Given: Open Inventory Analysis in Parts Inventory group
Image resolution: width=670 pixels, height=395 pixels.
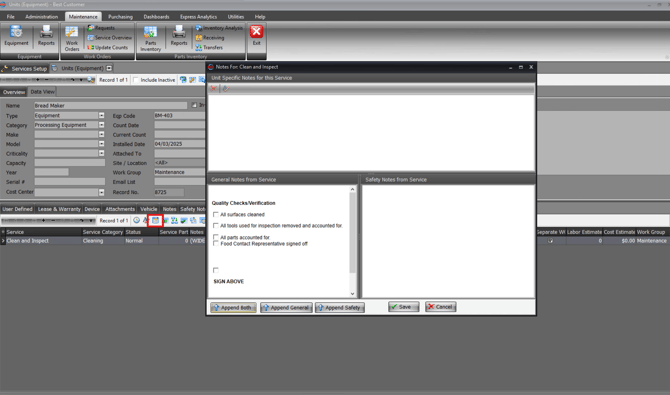Looking at the screenshot, I should click(219, 28).
